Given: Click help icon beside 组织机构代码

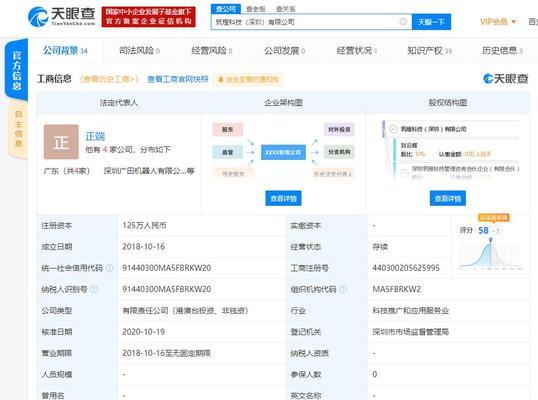Looking at the screenshot, I should [343, 289].
